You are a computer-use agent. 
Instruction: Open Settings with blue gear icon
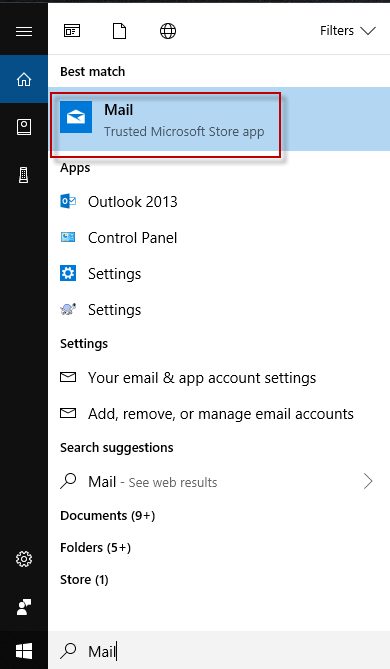(x=219, y=273)
